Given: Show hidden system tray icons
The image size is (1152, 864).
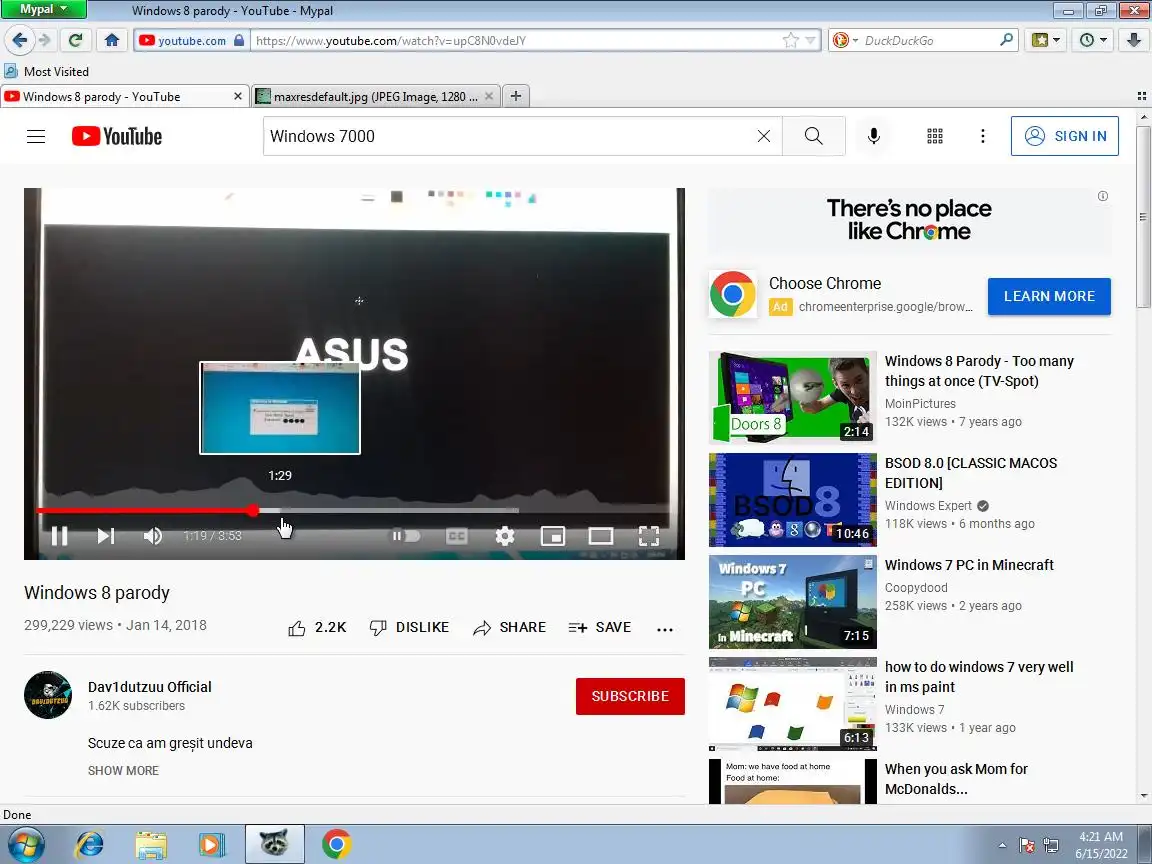Looking at the screenshot, I should (x=1002, y=846).
